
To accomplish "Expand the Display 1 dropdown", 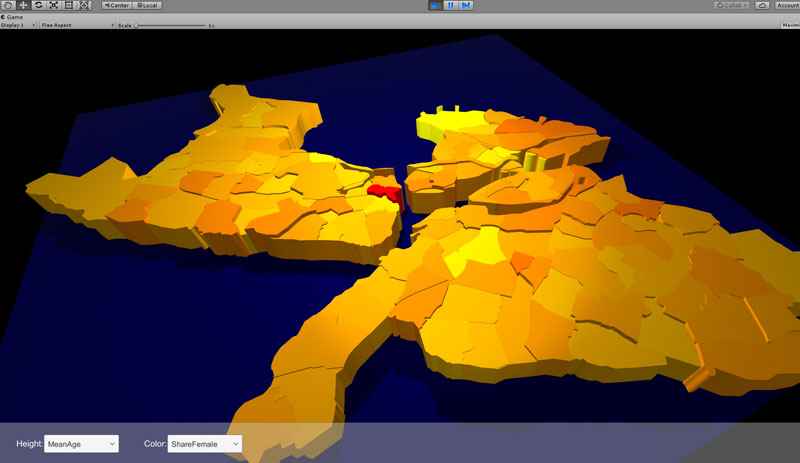I will click(18, 24).
